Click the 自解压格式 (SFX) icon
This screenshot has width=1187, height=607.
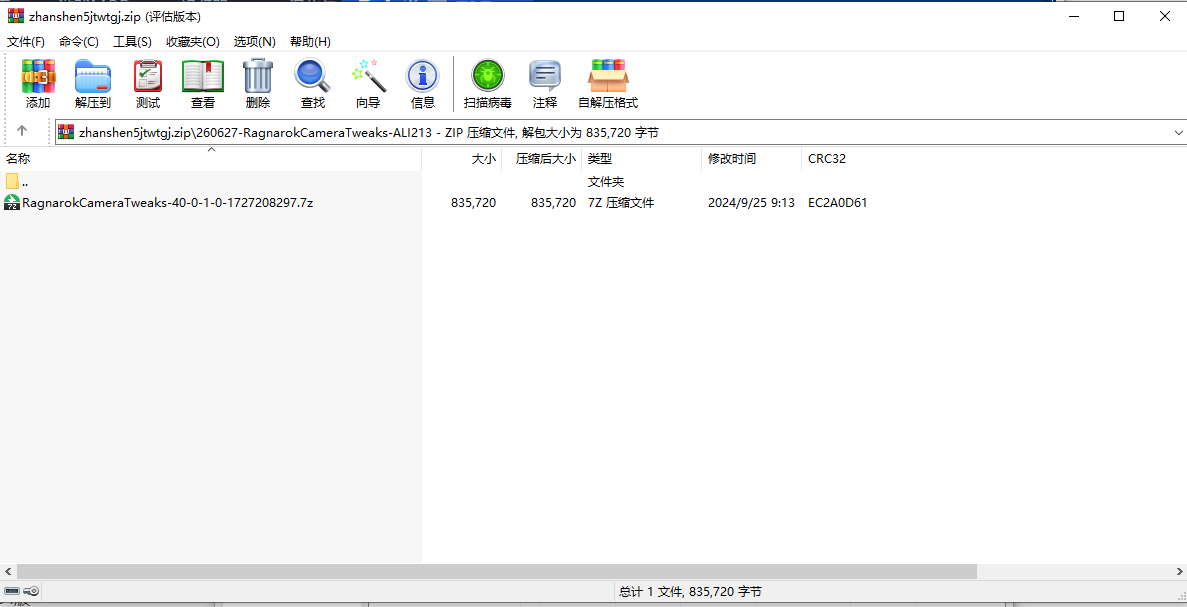[608, 76]
